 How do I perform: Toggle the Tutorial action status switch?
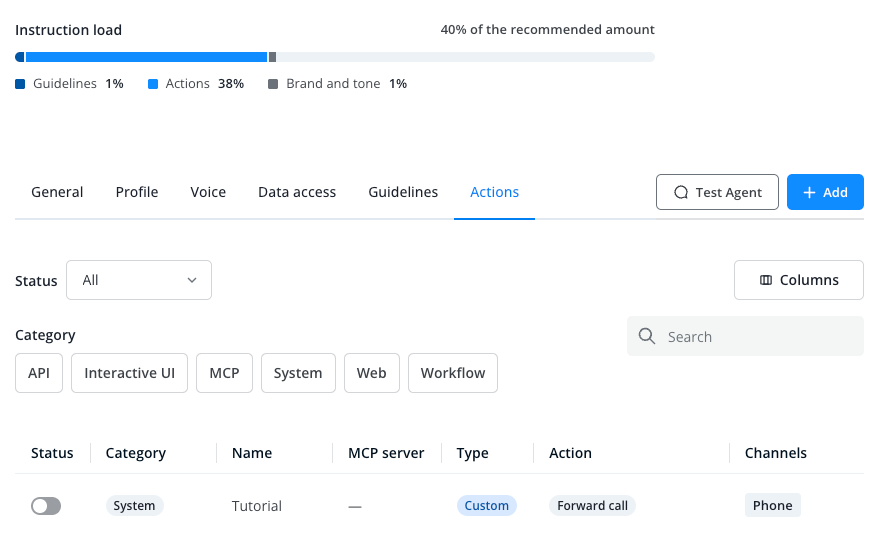click(46, 505)
